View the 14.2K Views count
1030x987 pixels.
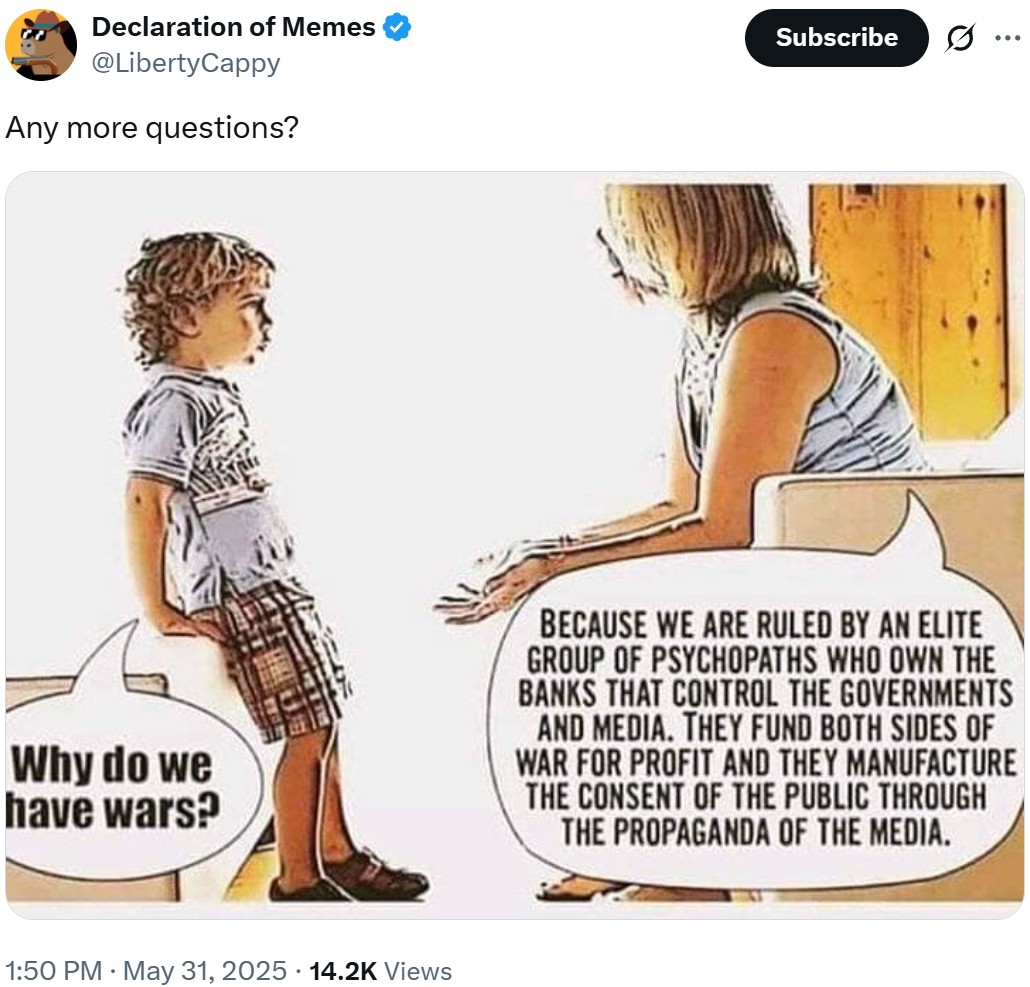coord(380,971)
